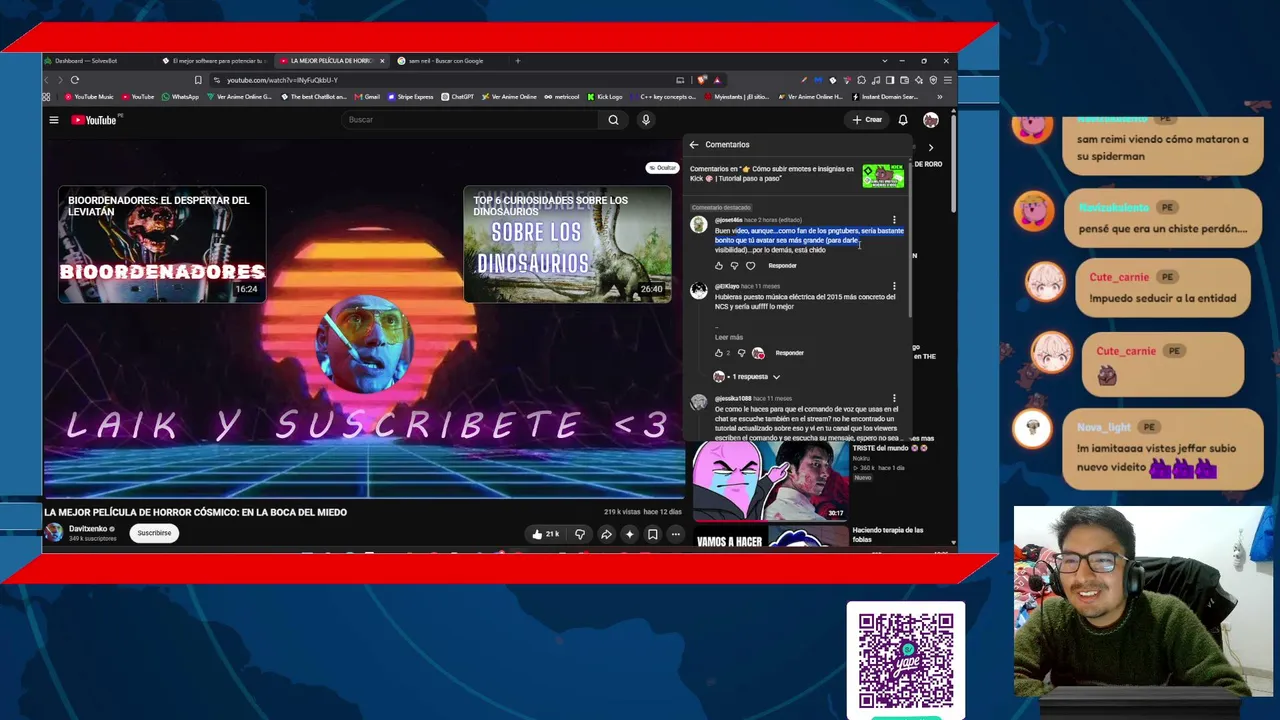This screenshot has width=1280, height=720.
Task: Expand the 1 respuesta replies
Action: [747, 377]
